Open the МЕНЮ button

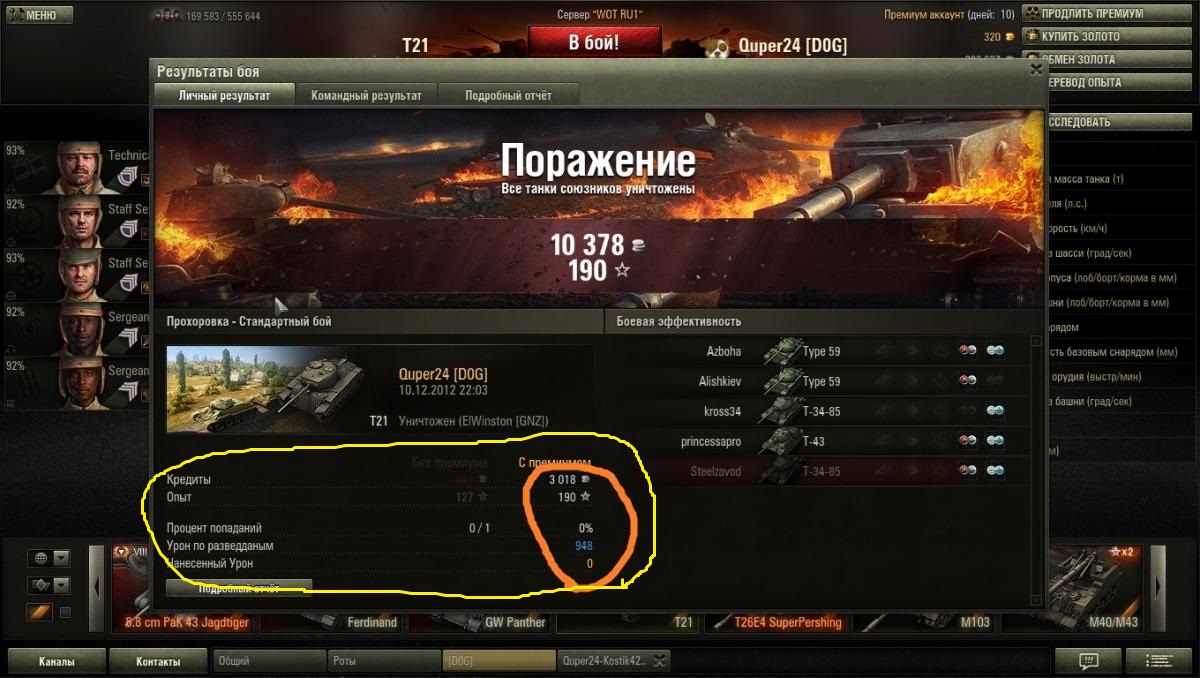(x=38, y=15)
